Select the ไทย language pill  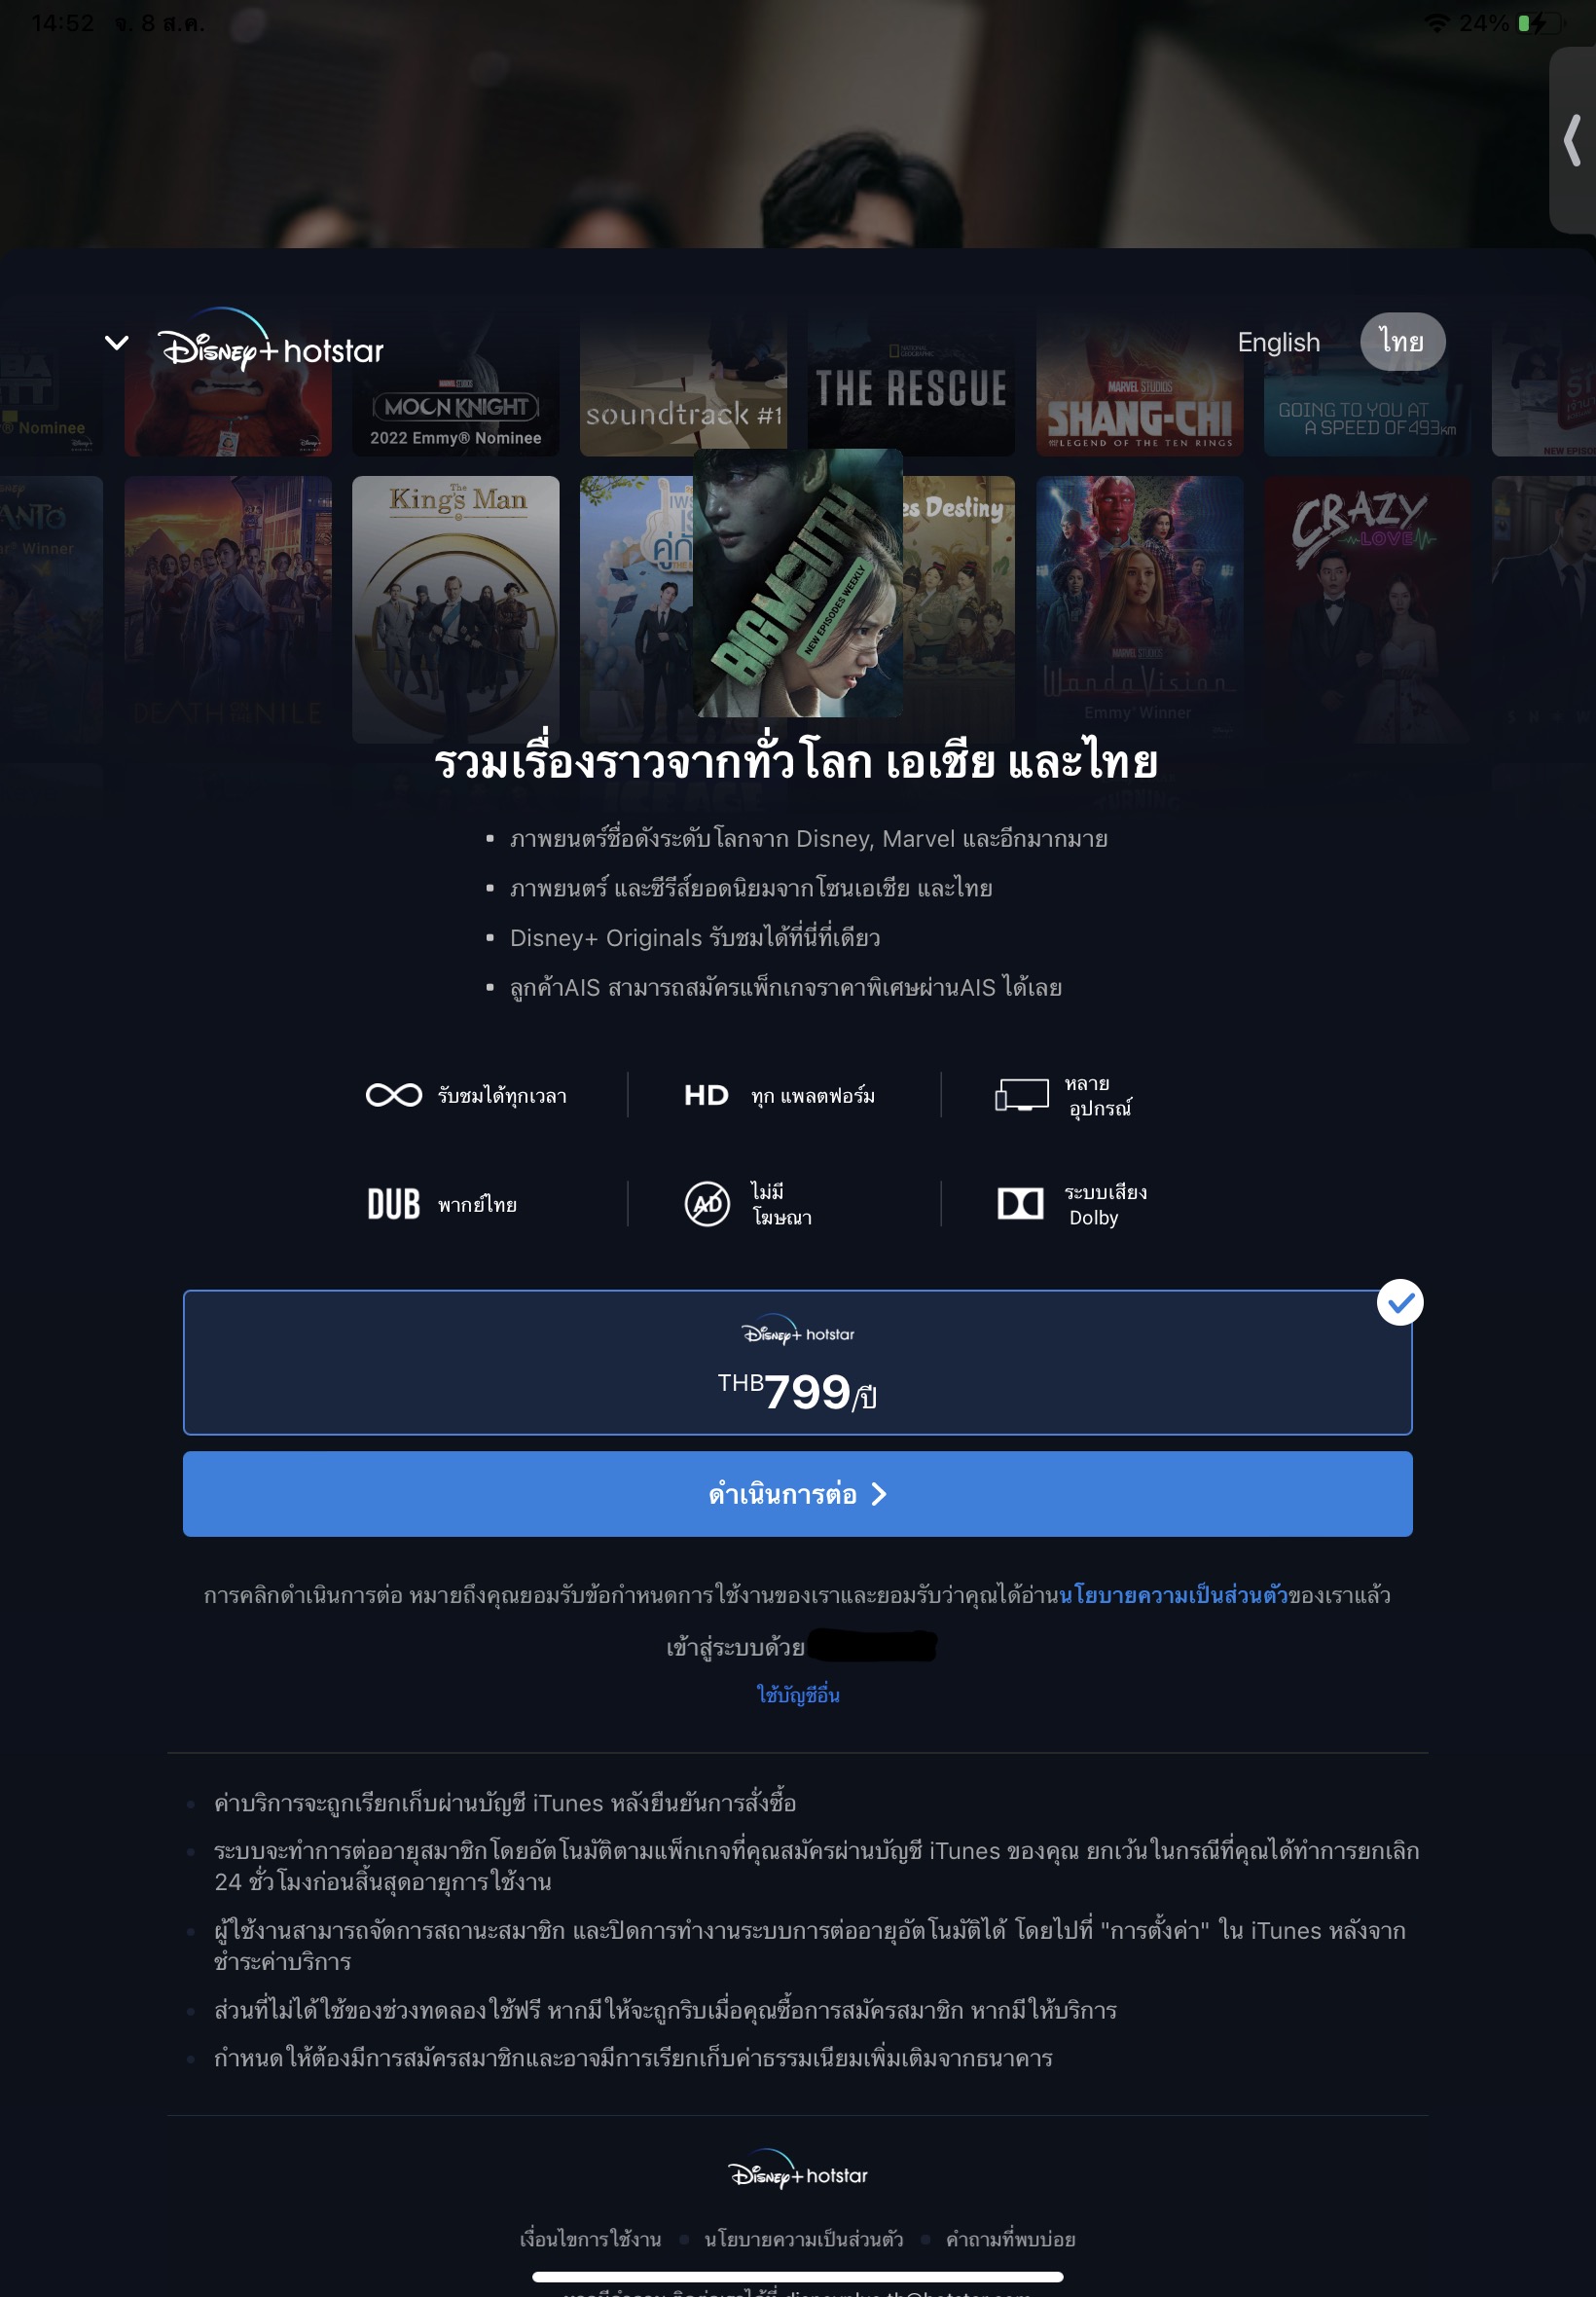coord(1402,341)
